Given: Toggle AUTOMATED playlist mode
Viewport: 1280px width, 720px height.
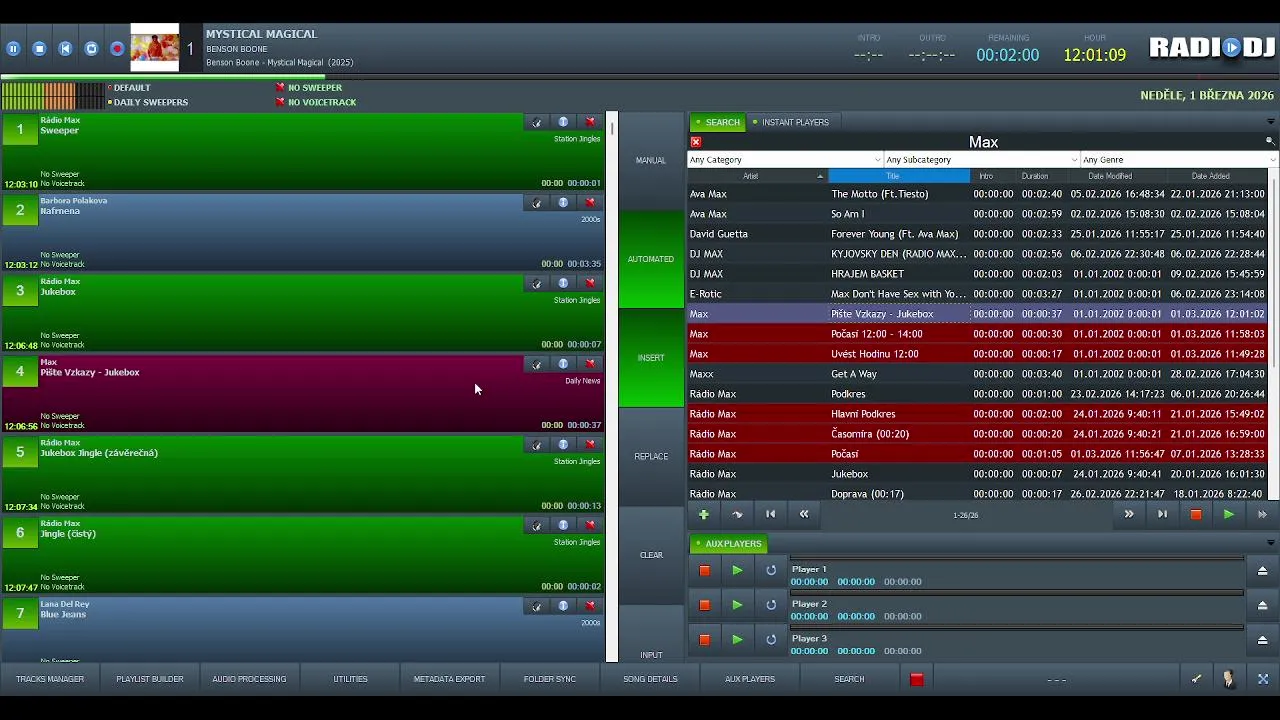Looking at the screenshot, I should point(651,259).
